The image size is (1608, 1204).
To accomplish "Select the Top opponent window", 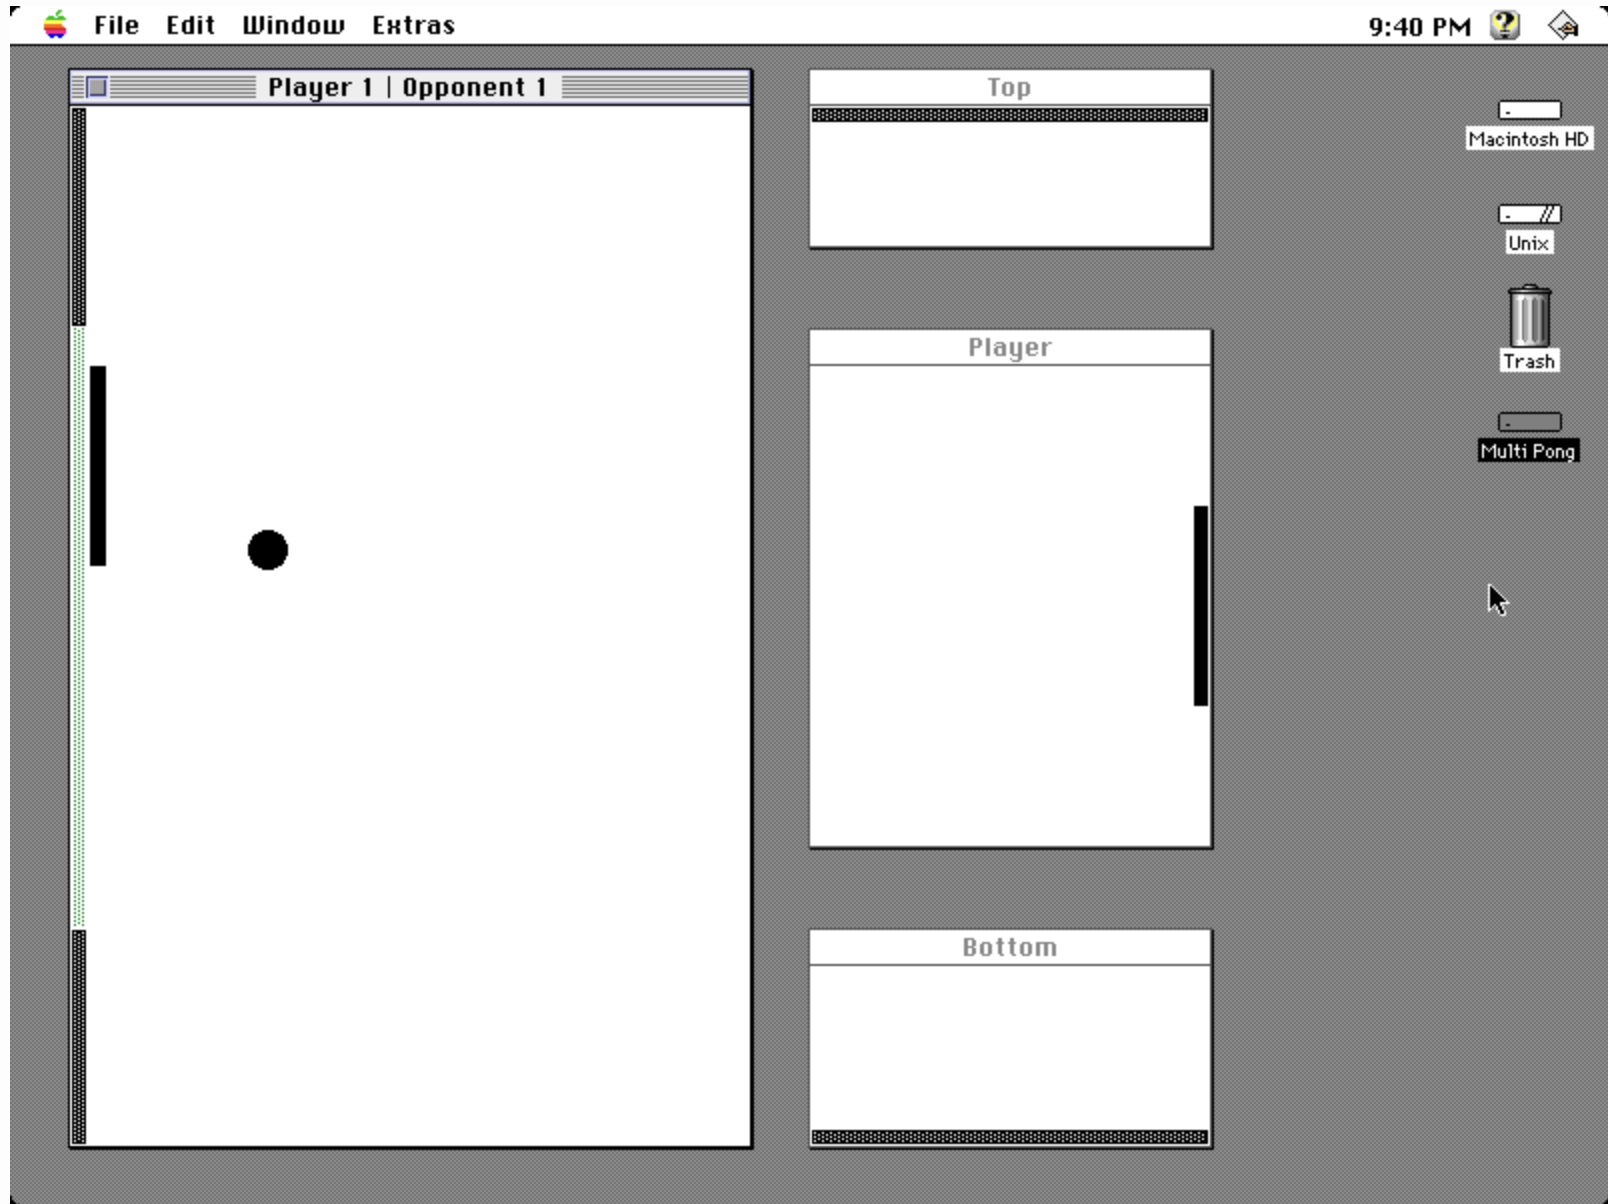I will click(x=1008, y=87).
